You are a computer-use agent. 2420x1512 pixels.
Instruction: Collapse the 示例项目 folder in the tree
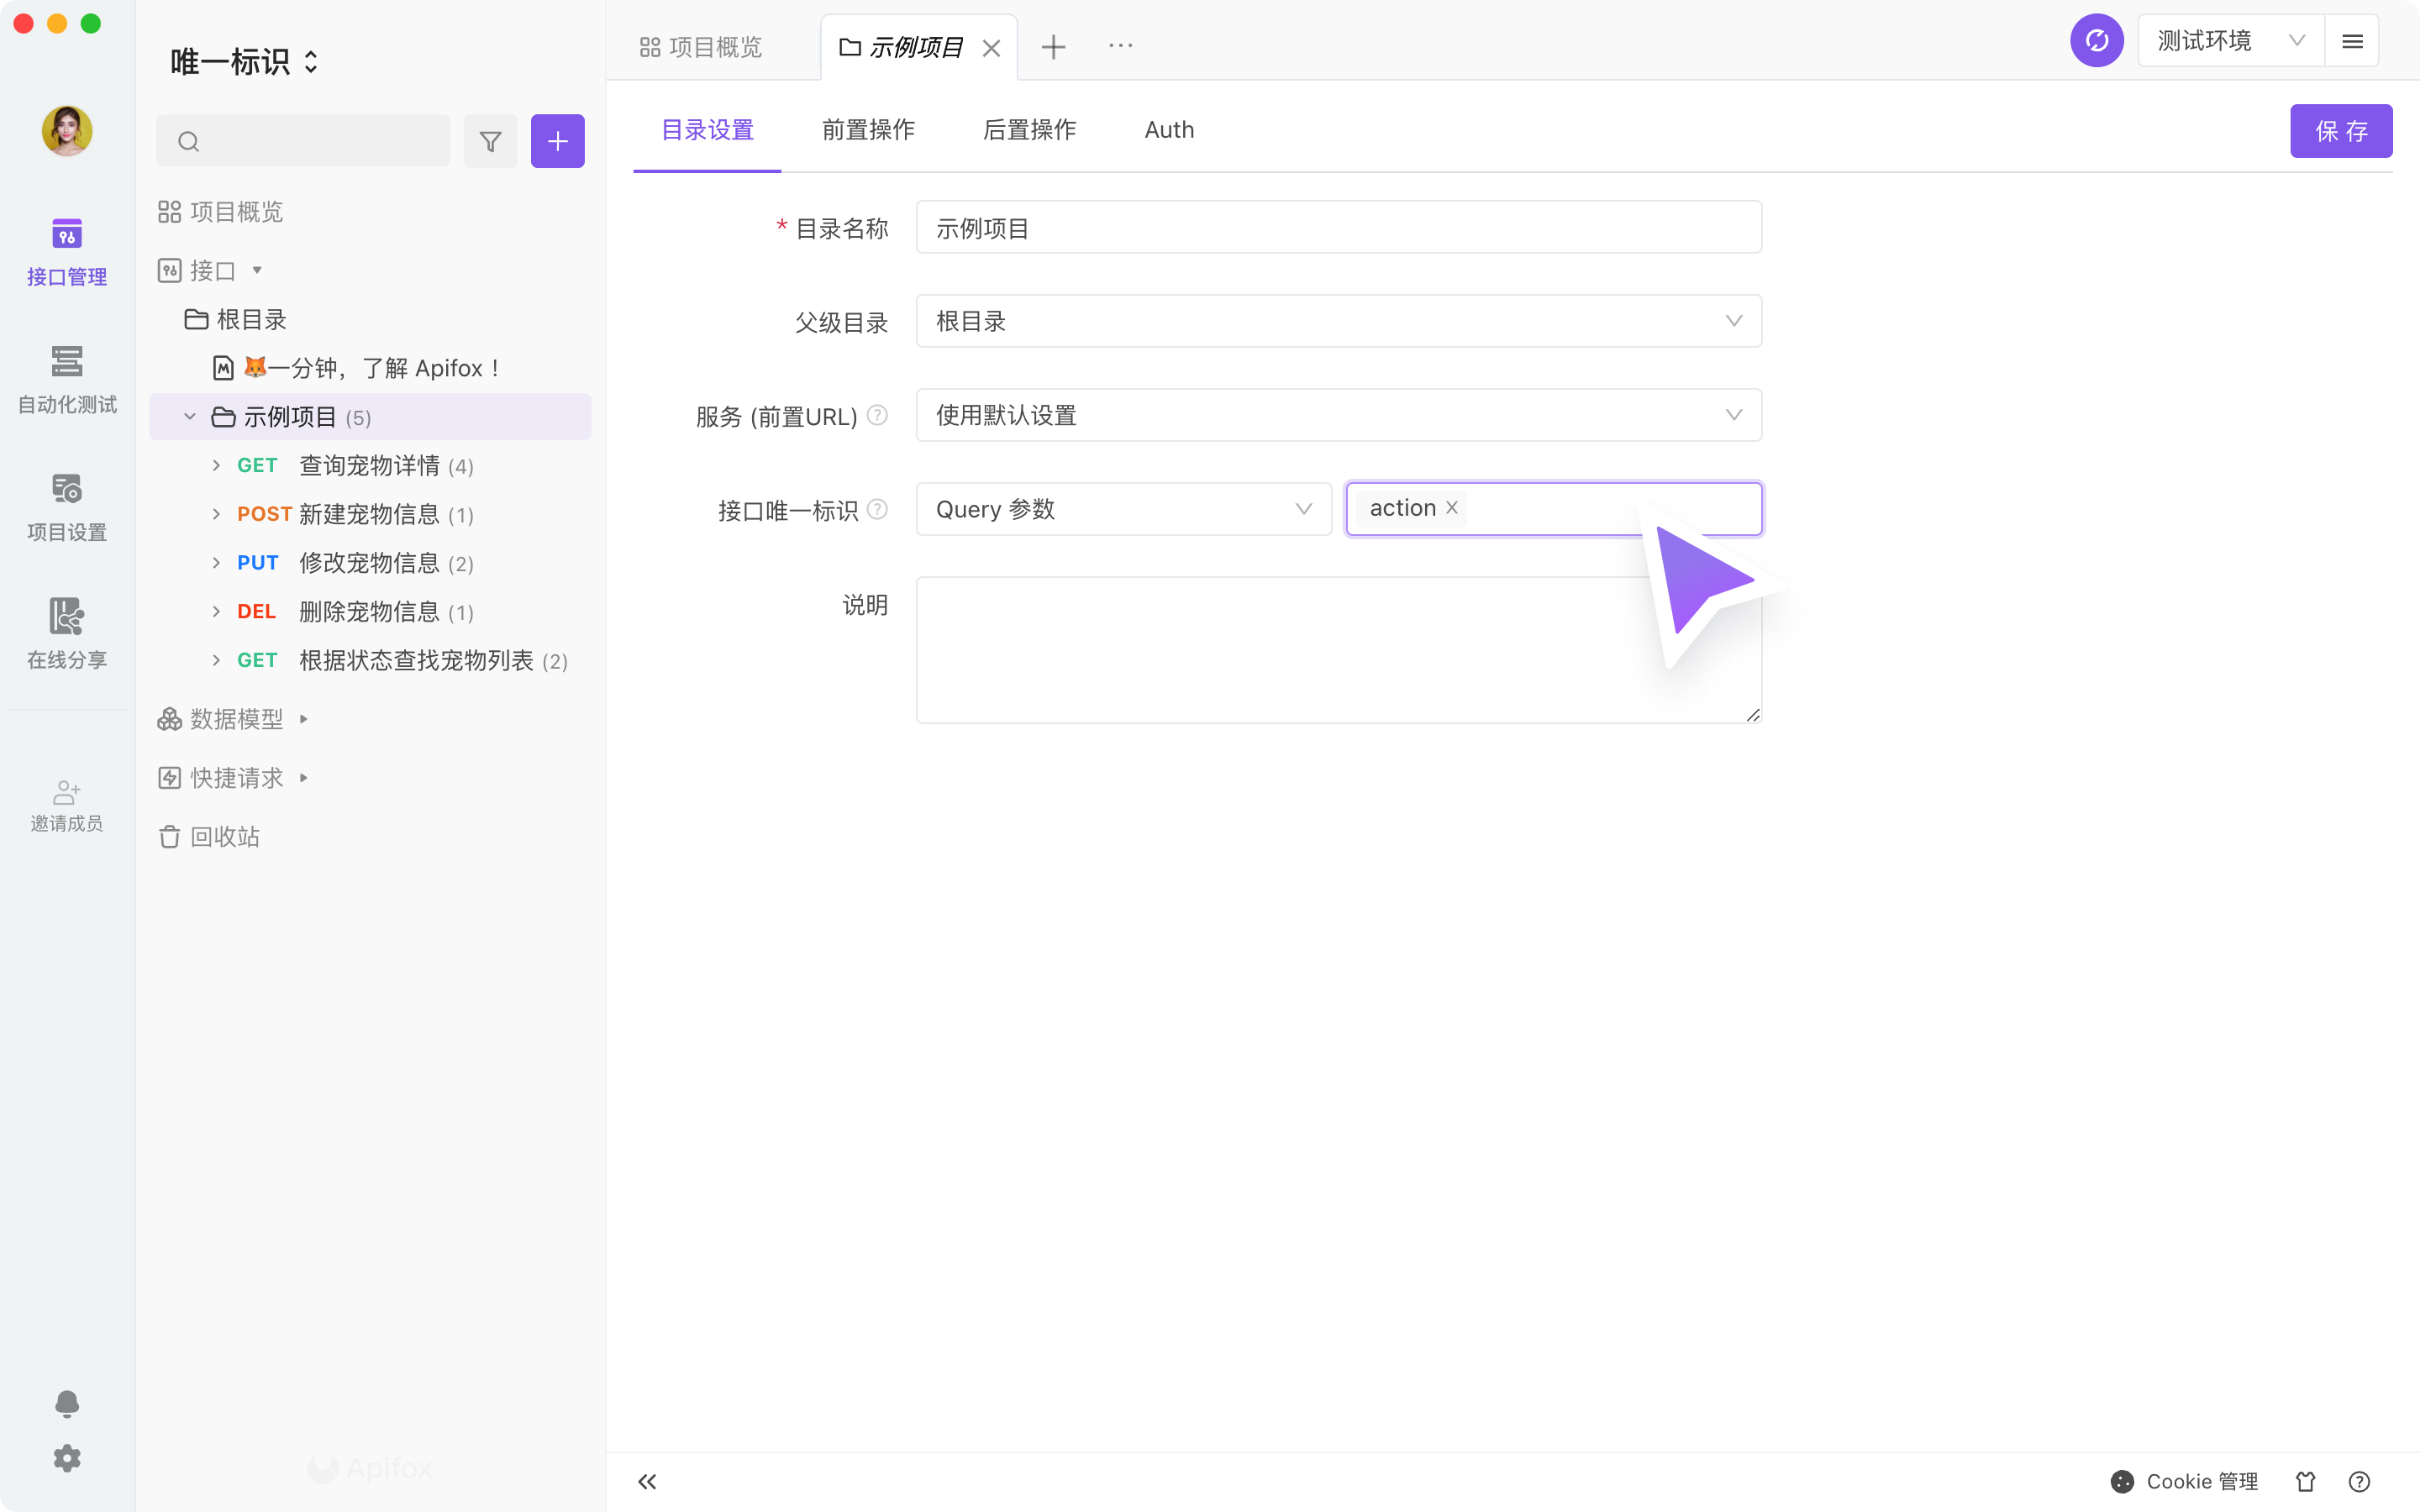(x=190, y=416)
